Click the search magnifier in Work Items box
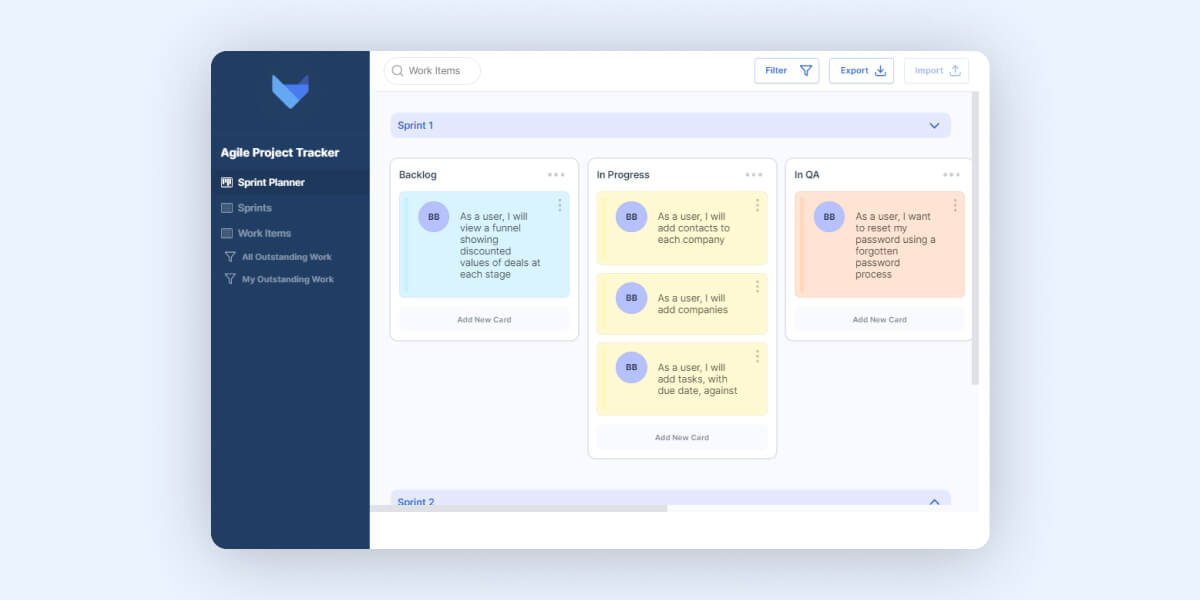 (x=397, y=71)
